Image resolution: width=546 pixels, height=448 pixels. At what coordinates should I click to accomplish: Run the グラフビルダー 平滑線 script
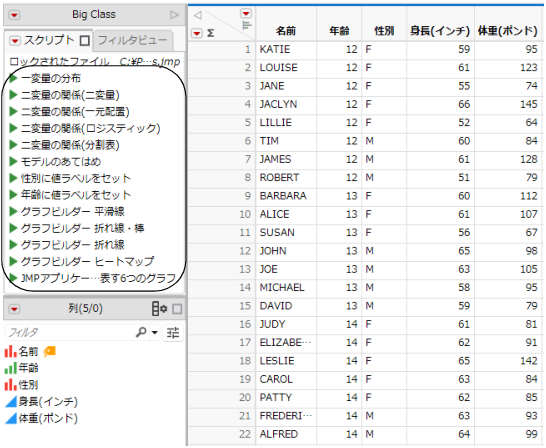(x=13, y=211)
